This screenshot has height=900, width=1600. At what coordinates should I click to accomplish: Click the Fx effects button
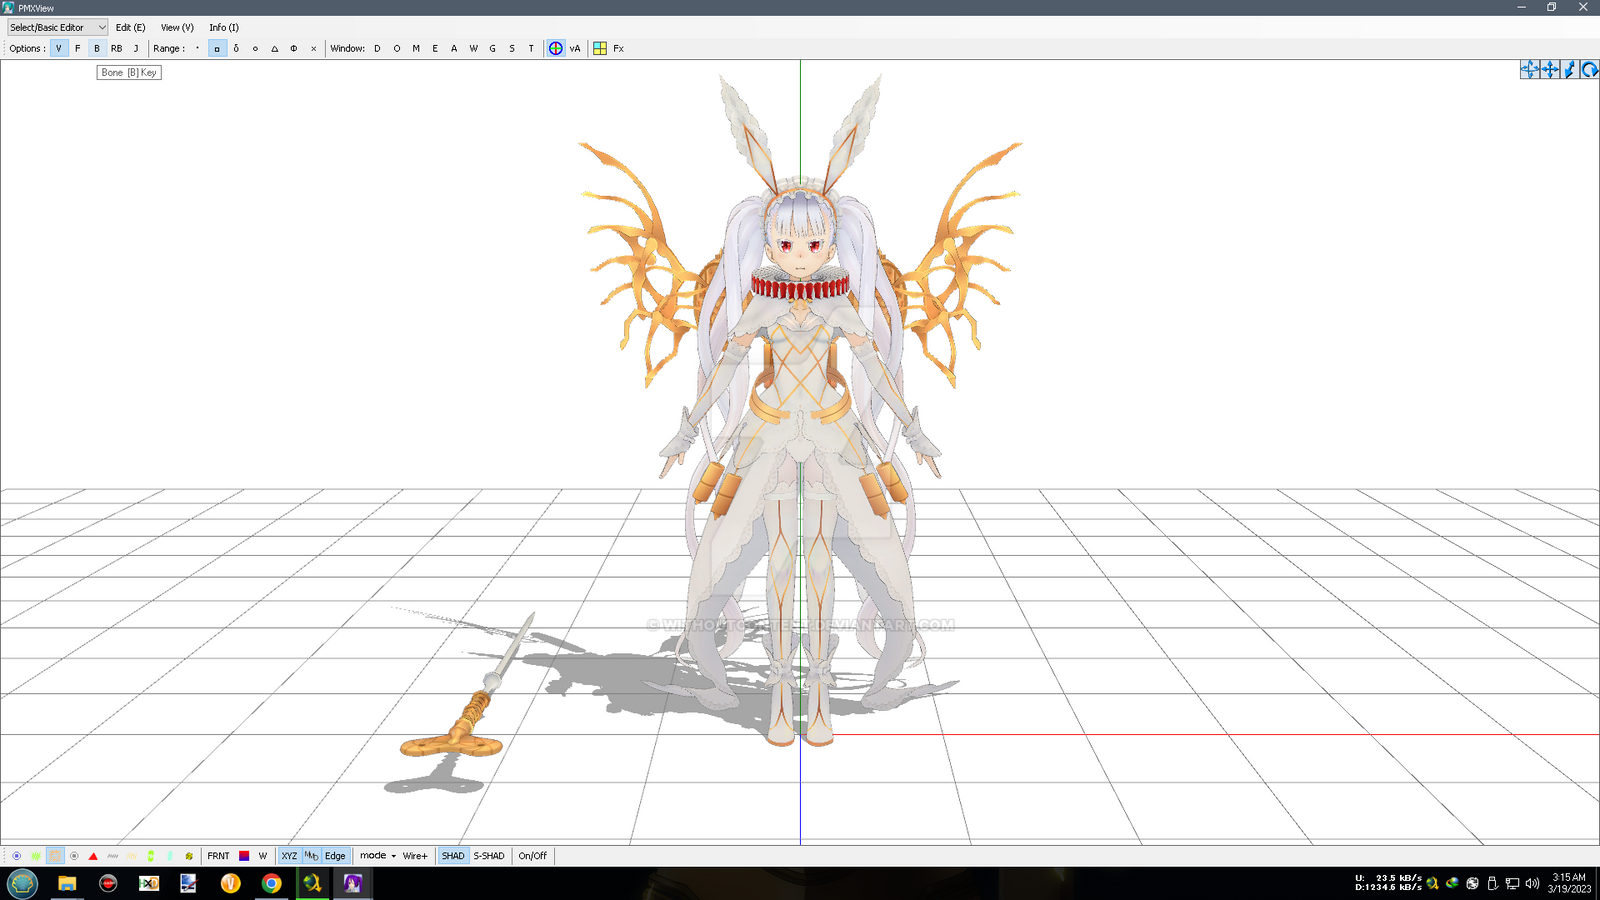pos(619,48)
